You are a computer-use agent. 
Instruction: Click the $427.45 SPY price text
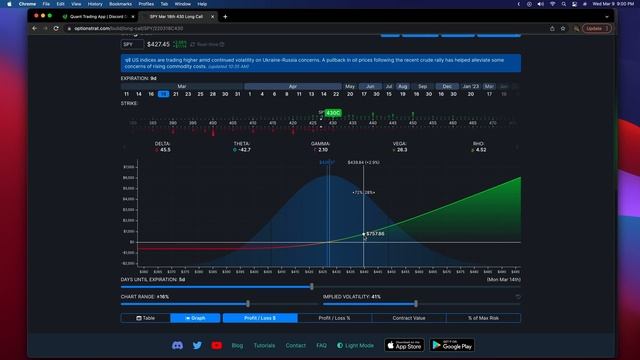click(x=158, y=44)
